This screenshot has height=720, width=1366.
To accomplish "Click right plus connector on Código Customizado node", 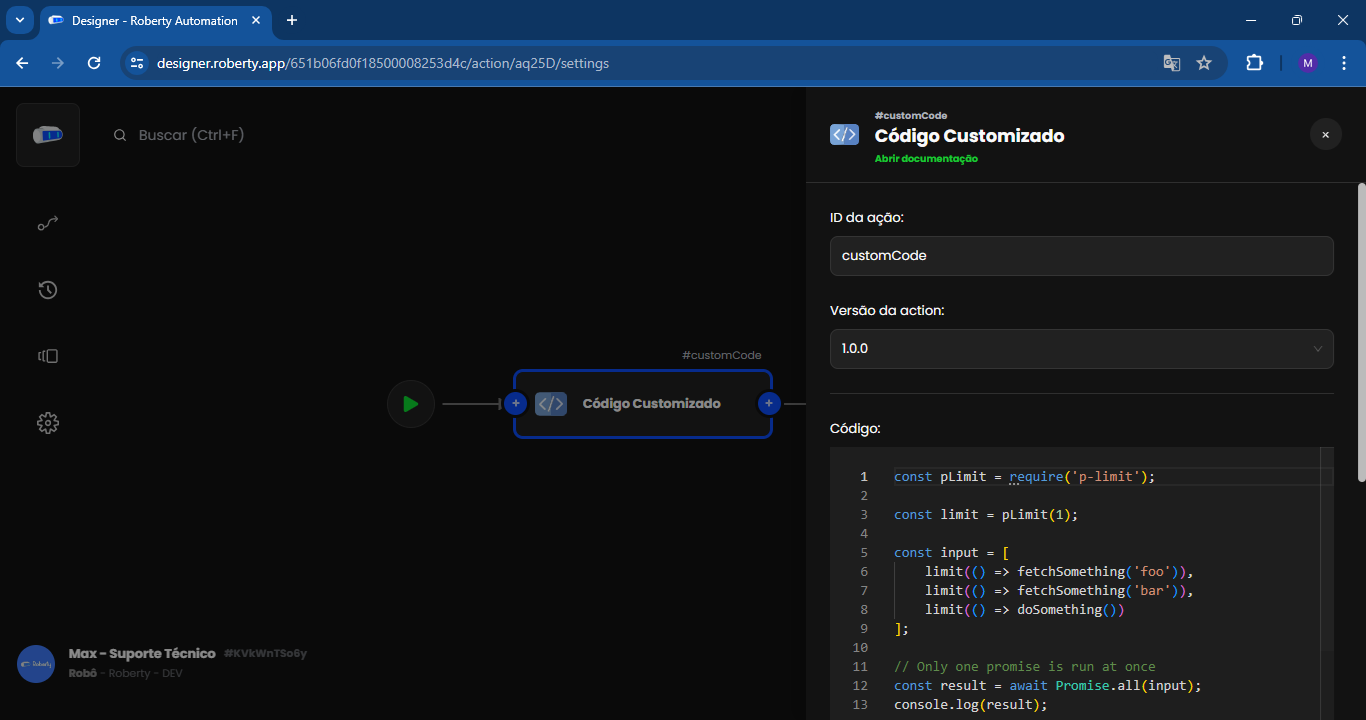I will coord(769,404).
